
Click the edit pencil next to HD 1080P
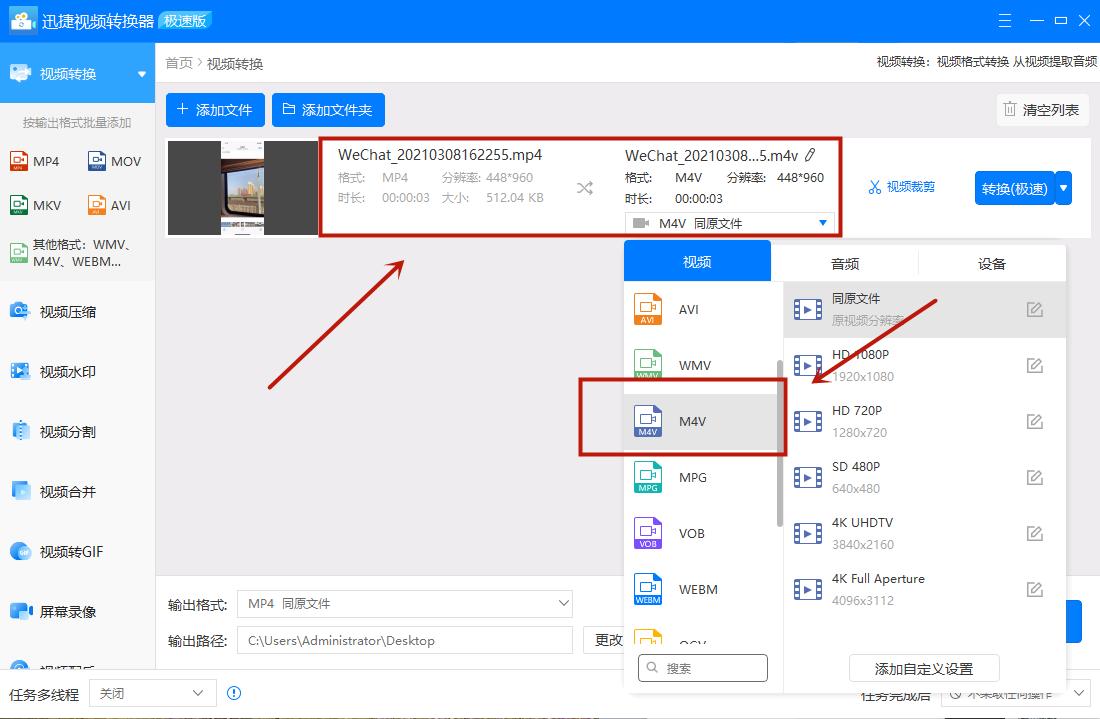click(x=1034, y=365)
